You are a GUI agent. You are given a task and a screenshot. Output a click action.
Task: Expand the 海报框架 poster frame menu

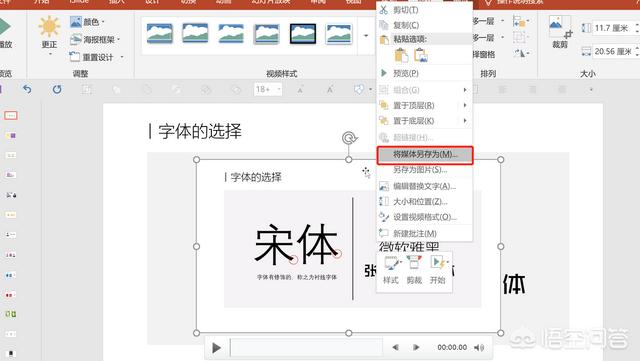point(95,39)
